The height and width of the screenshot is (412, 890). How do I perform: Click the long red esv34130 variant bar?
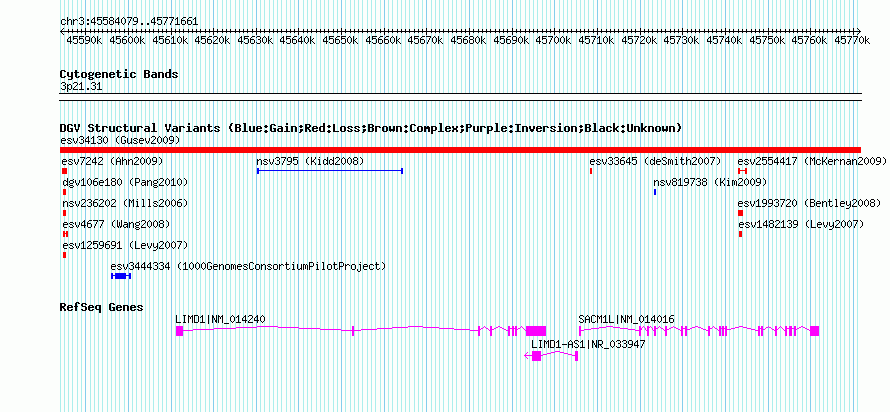(x=460, y=150)
